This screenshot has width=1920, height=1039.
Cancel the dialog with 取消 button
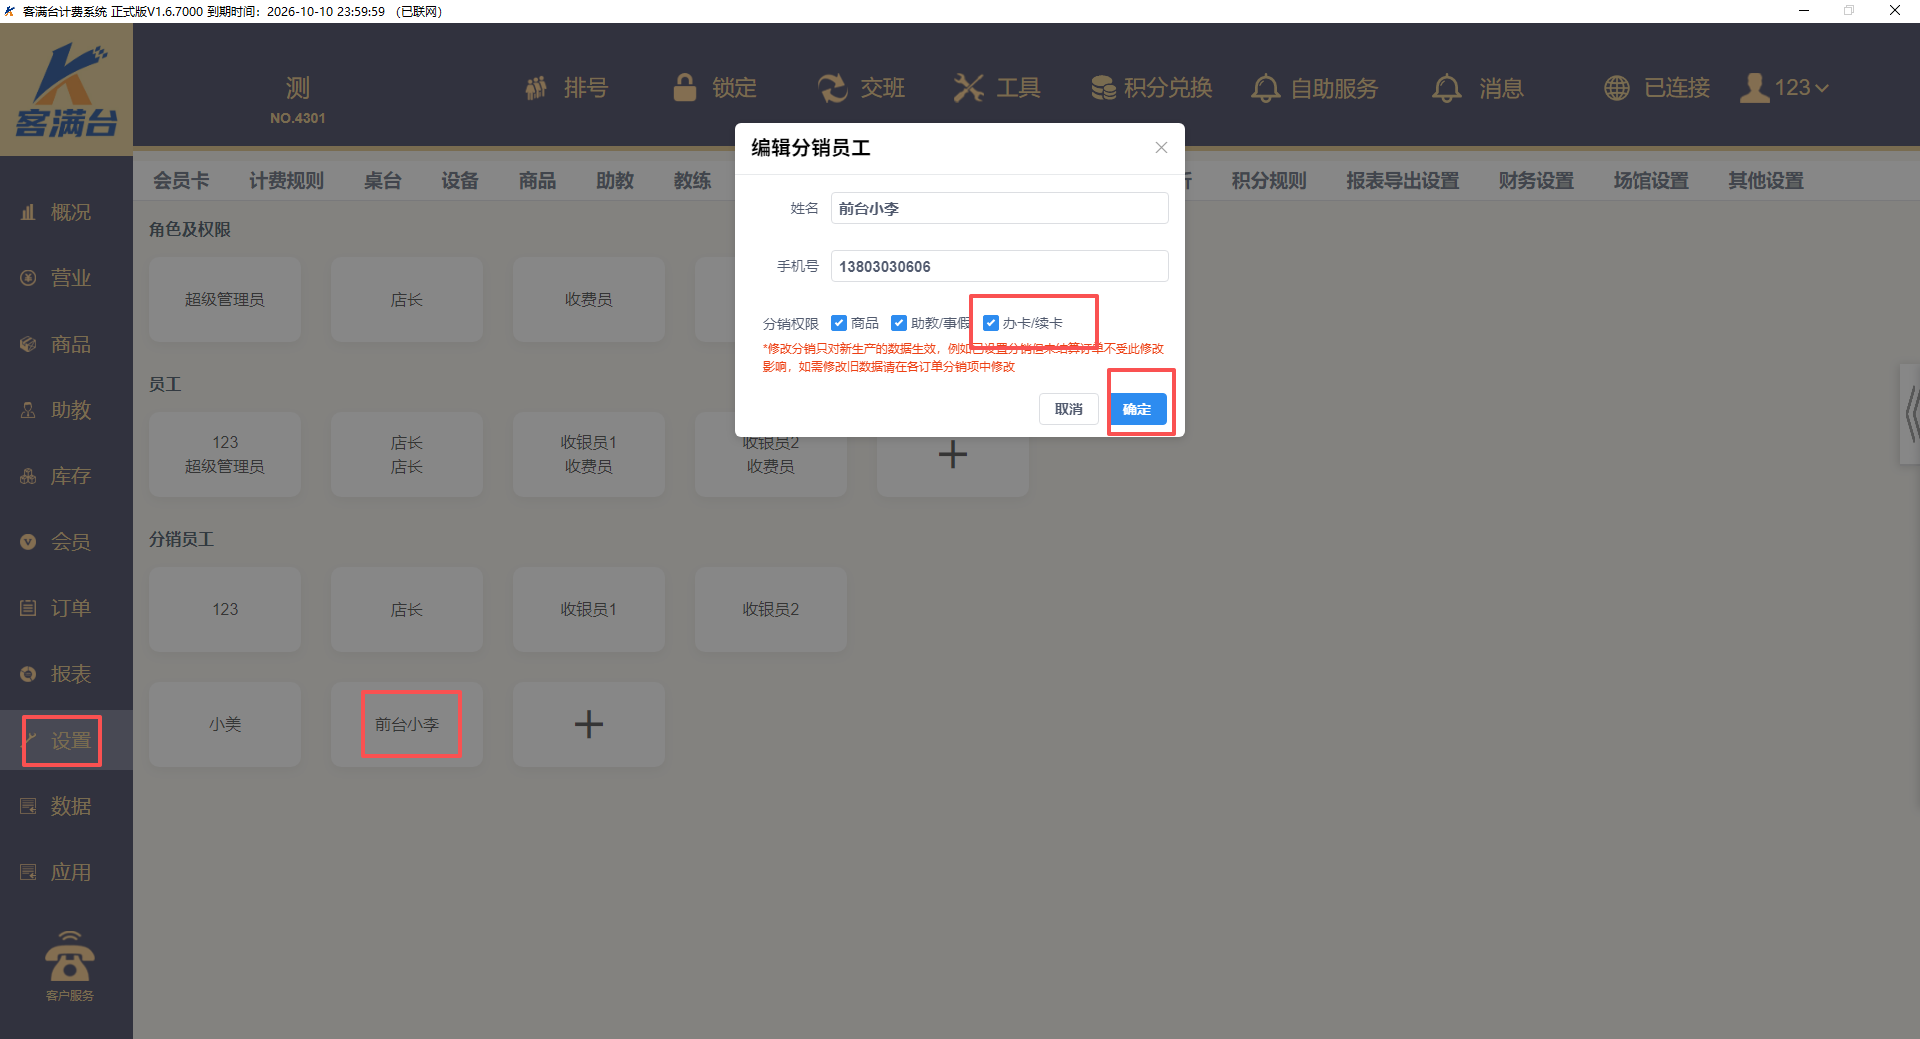[x=1068, y=409]
